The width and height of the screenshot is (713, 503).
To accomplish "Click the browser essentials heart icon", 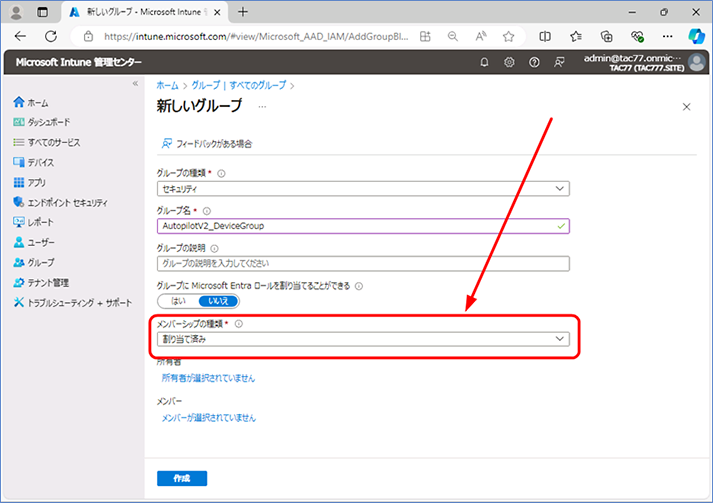I will pos(638,36).
